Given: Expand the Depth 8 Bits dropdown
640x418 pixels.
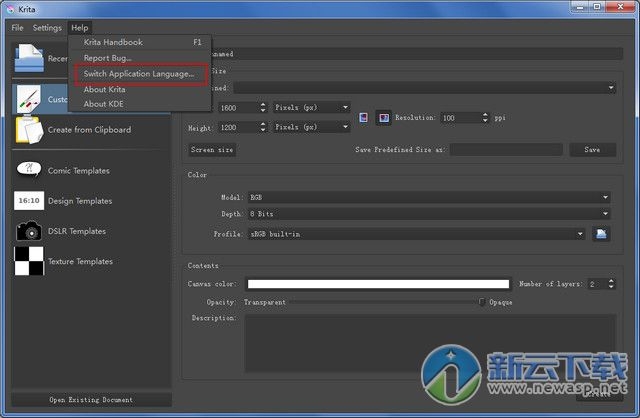Looking at the screenshot, I should 428,214.
